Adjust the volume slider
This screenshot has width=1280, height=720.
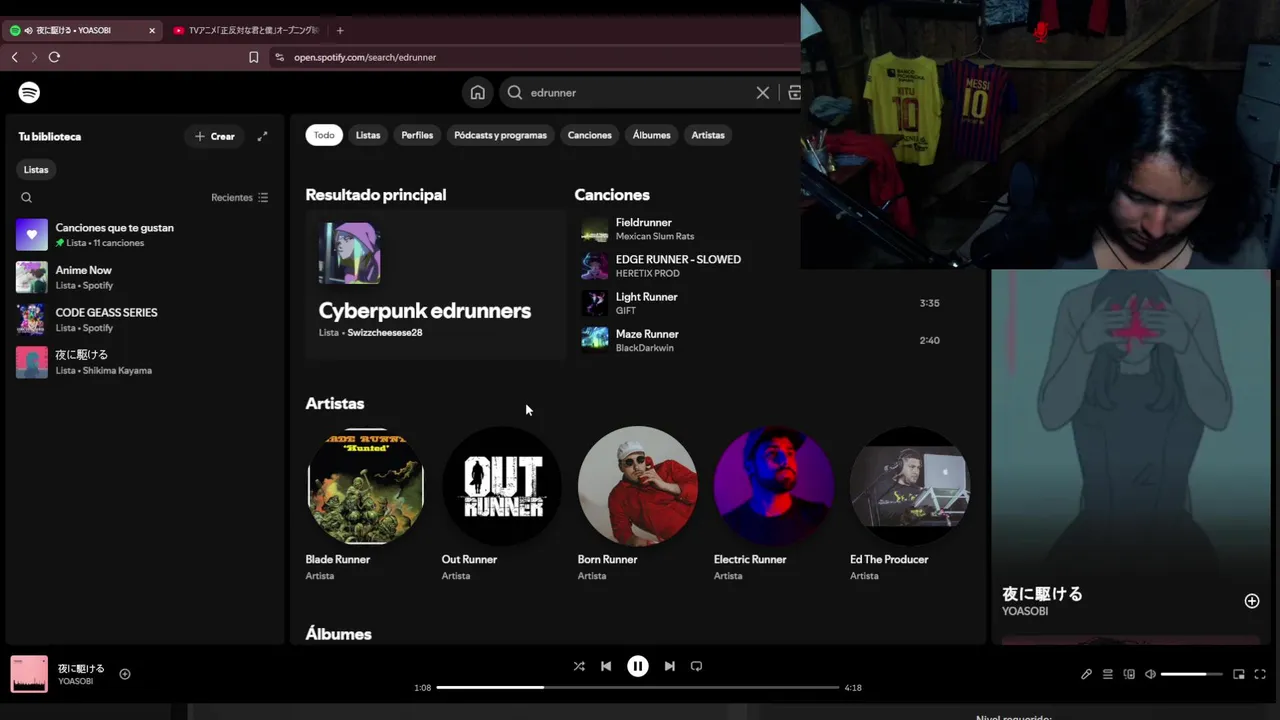coord(1192,674)
